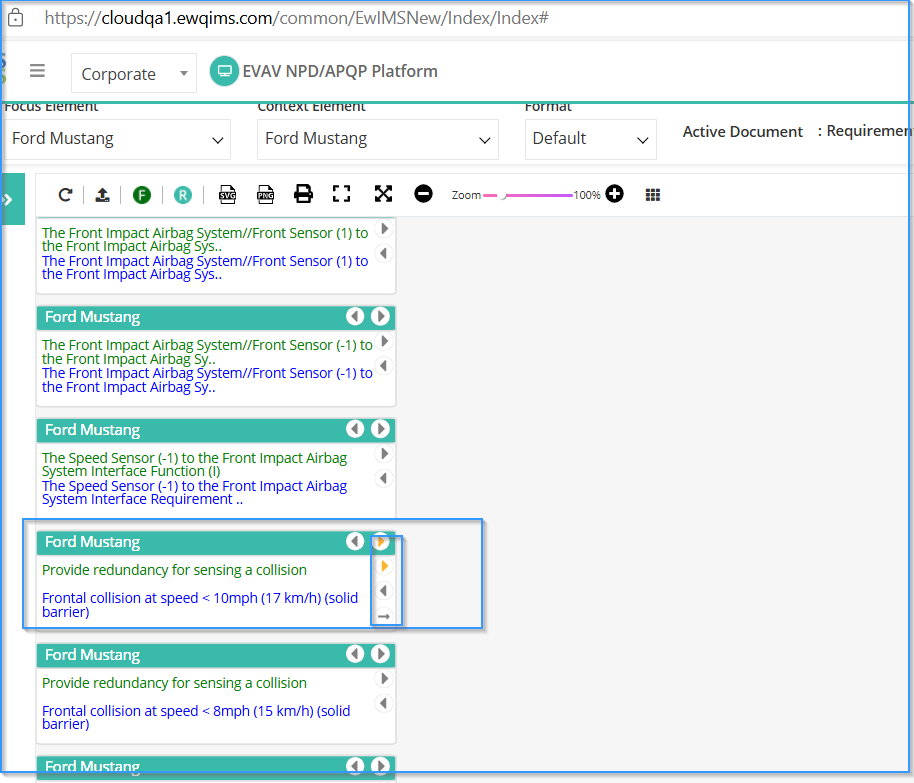Viewport: 914px width, 783px height.
Task: Open the Focus Element dropdown
Action: (x=118, y=139)
